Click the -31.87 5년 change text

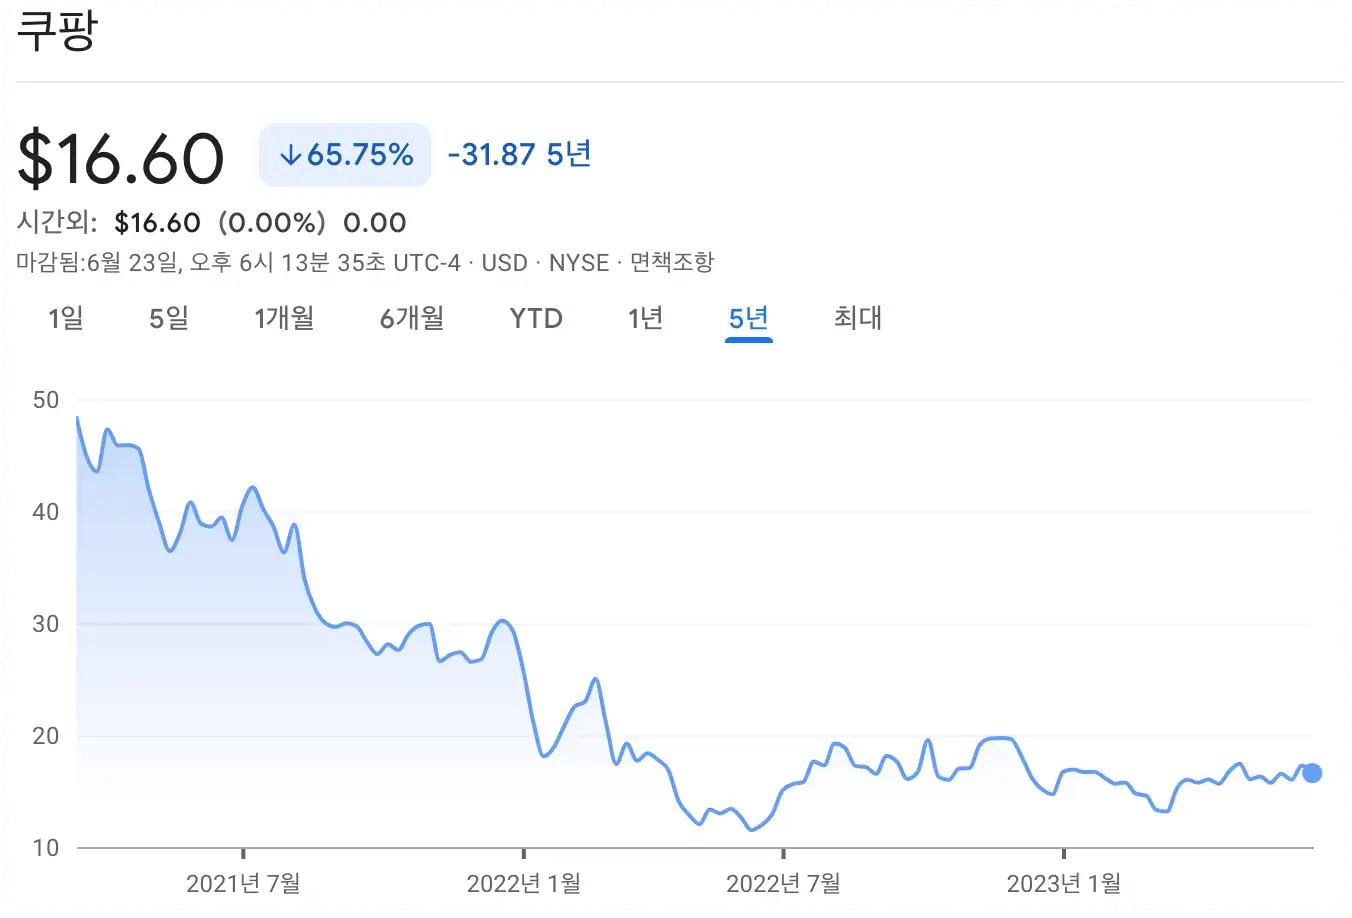(519, 154)
